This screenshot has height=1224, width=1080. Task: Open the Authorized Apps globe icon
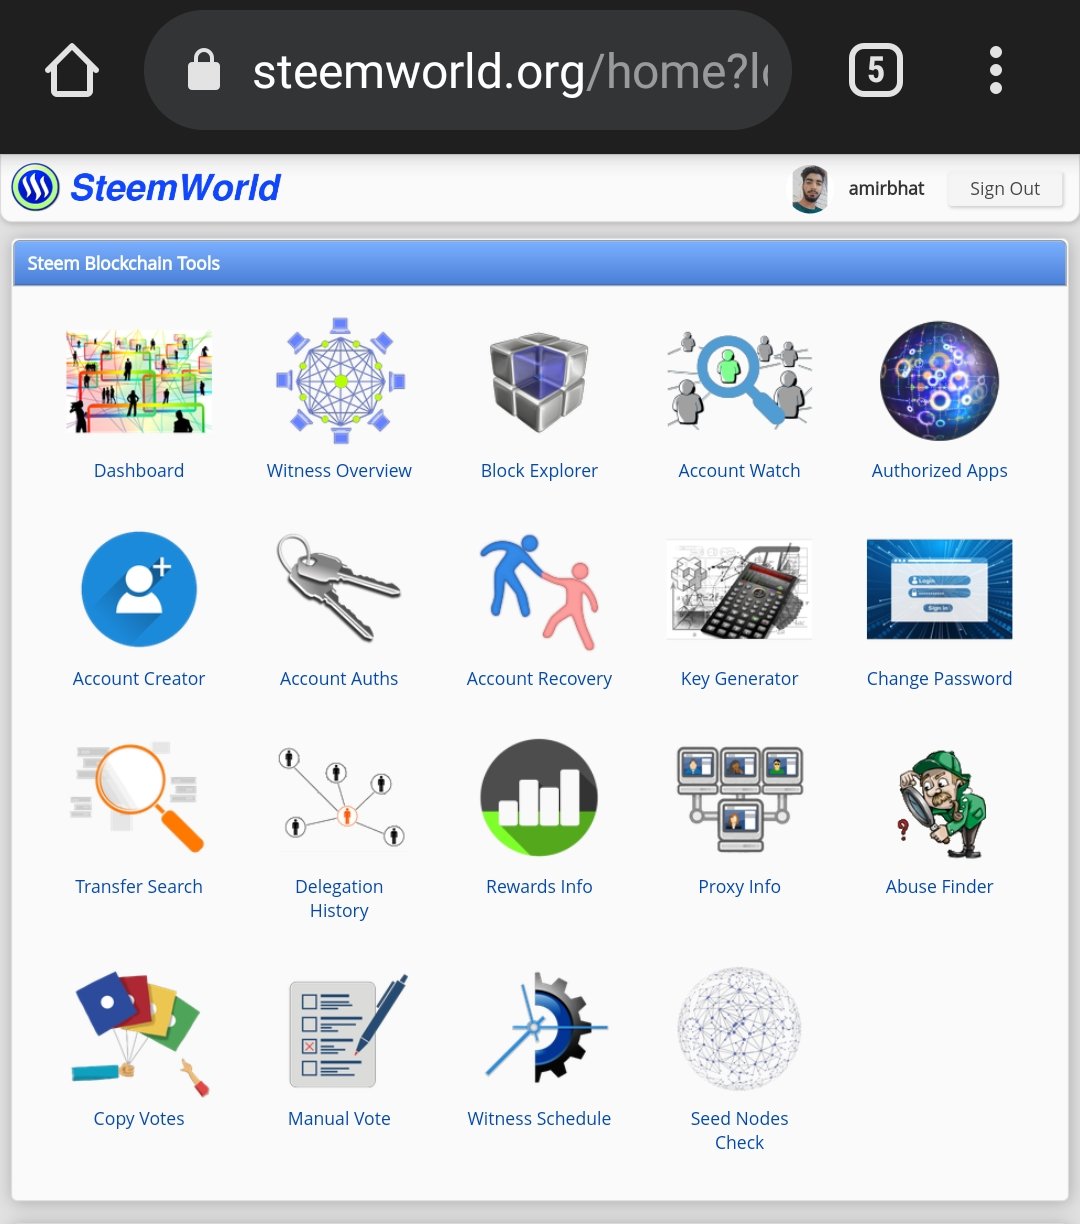pos(939,381)
